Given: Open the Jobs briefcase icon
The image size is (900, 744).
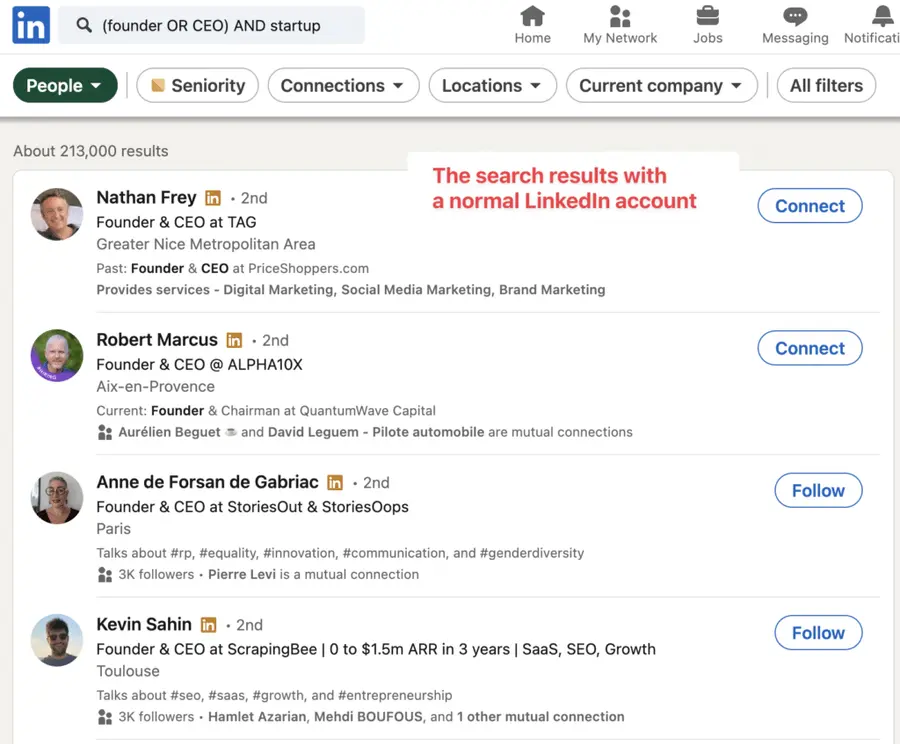Looking at the screenshot, I should 708,17.
